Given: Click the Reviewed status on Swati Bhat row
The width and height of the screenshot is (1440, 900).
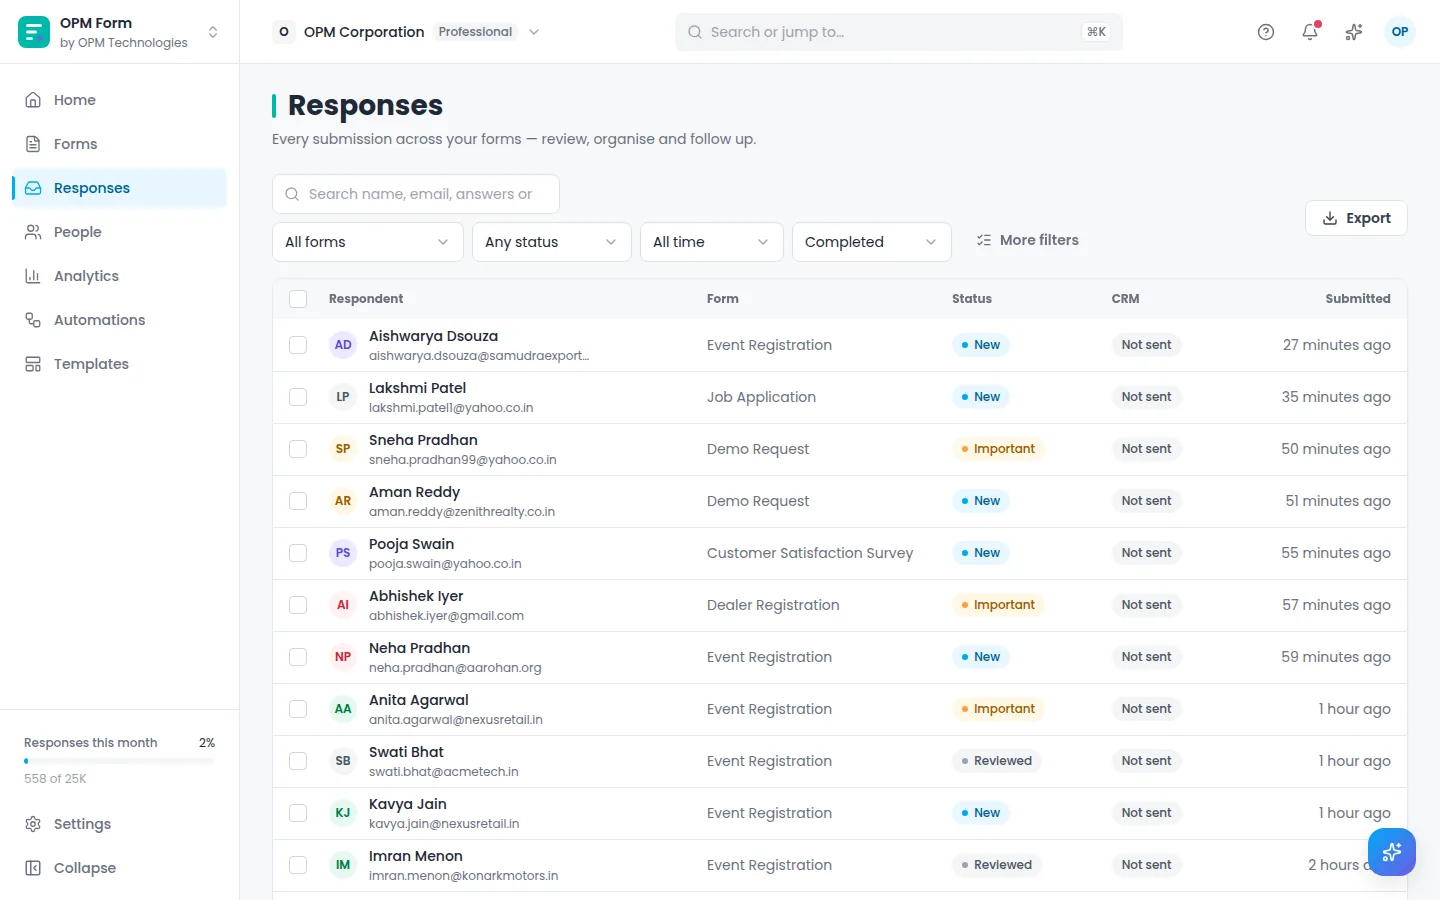Looking at the screenshot, I should point(997,761).
